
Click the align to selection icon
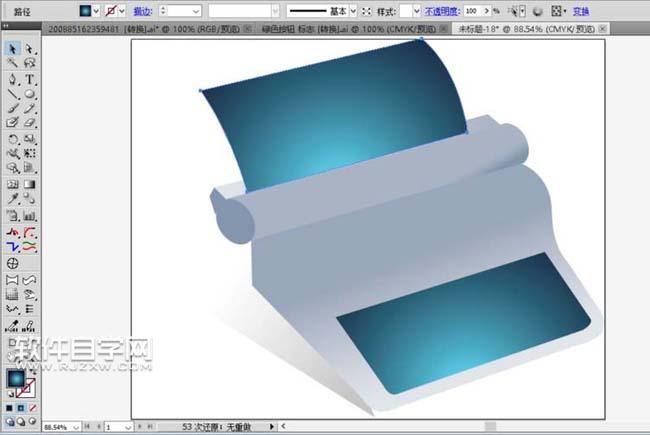tap(556, 11)
